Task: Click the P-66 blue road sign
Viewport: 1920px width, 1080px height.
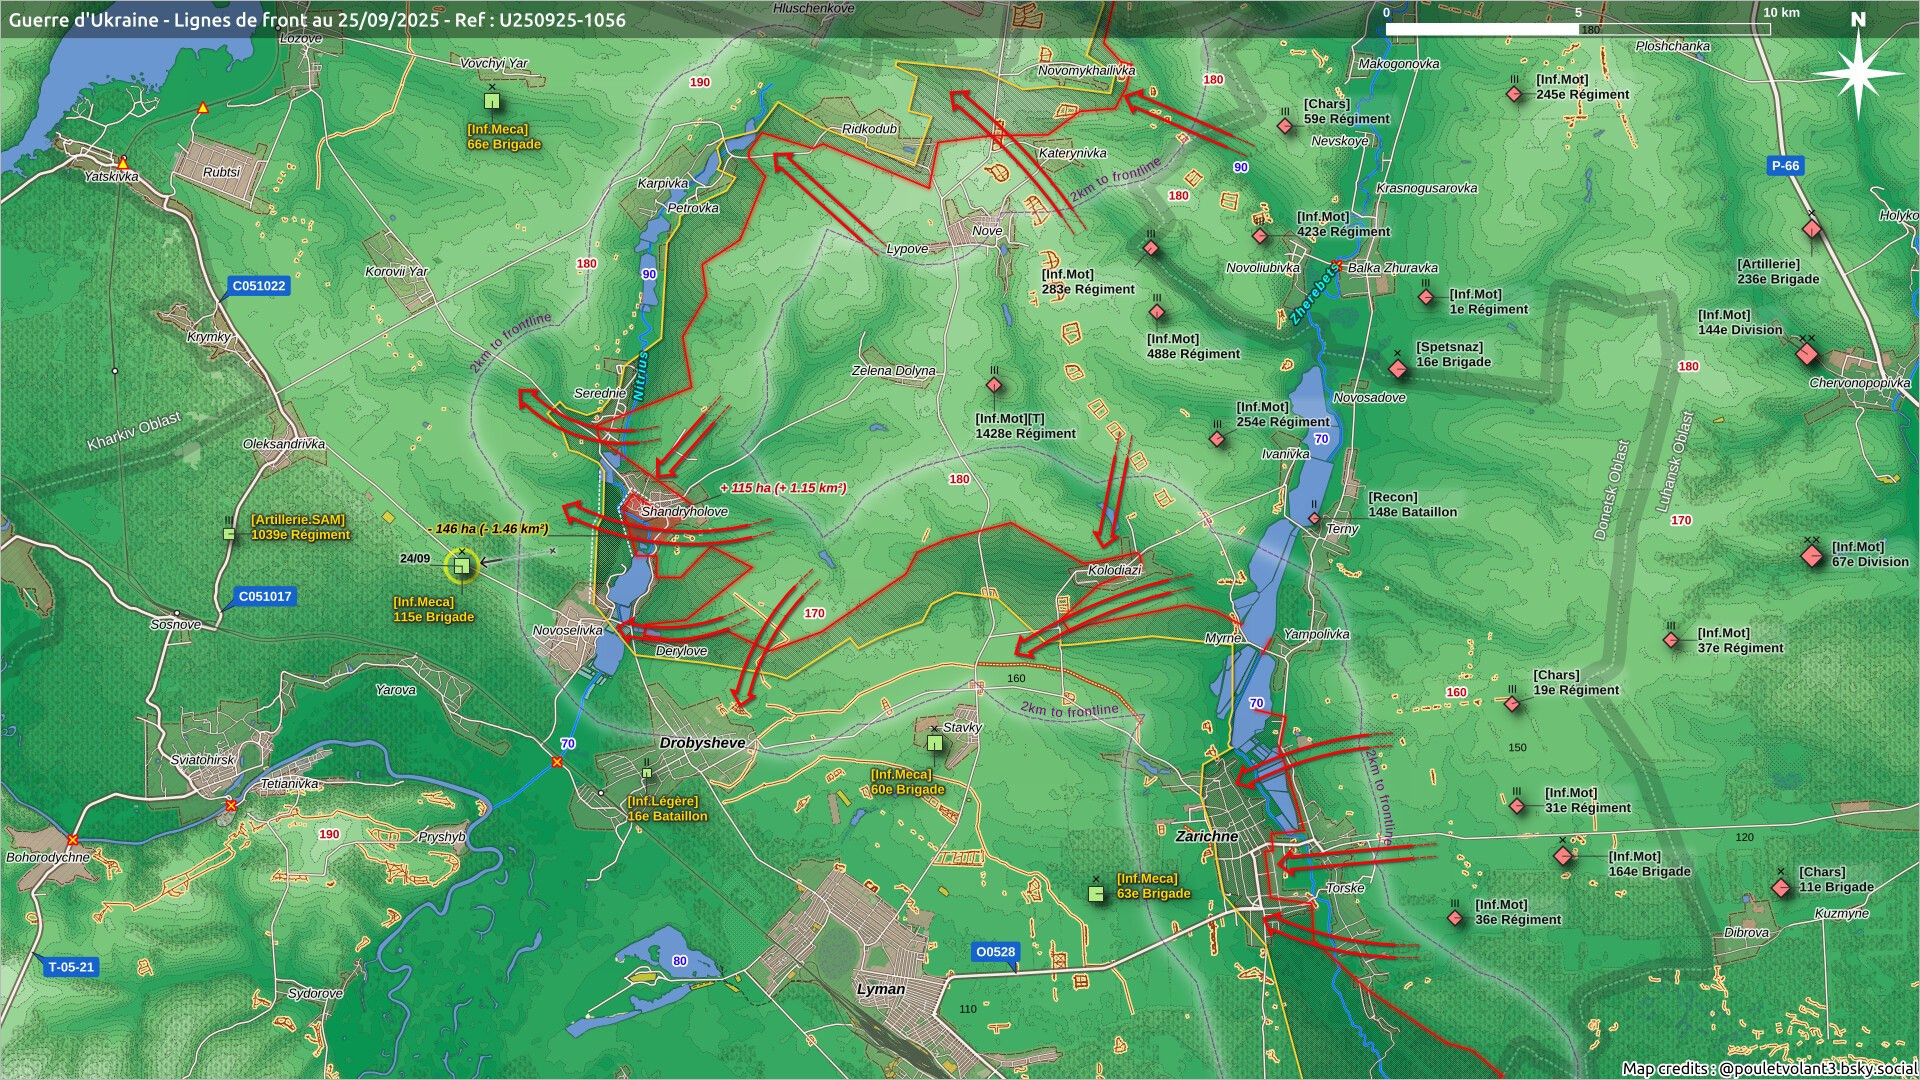Action: [x=1785, y=166]
